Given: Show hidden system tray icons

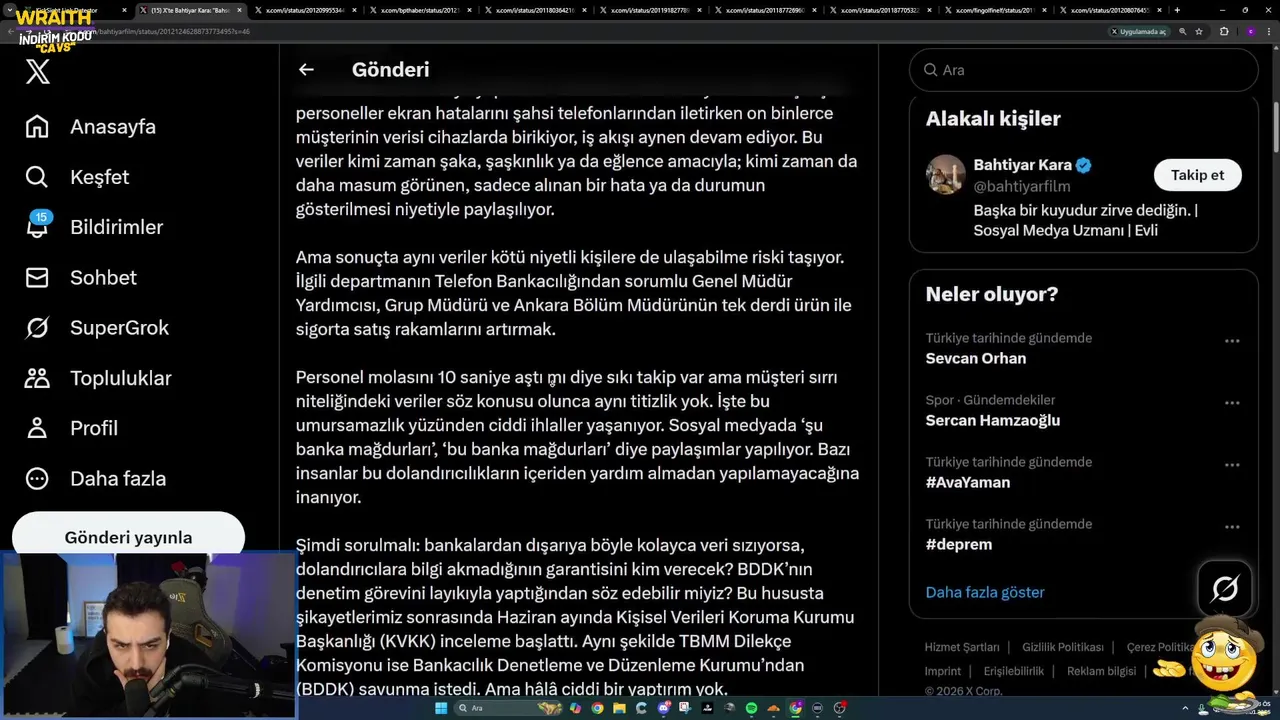Looking at the screenshot, I should pyautogui.click(x=1187, y=708).
